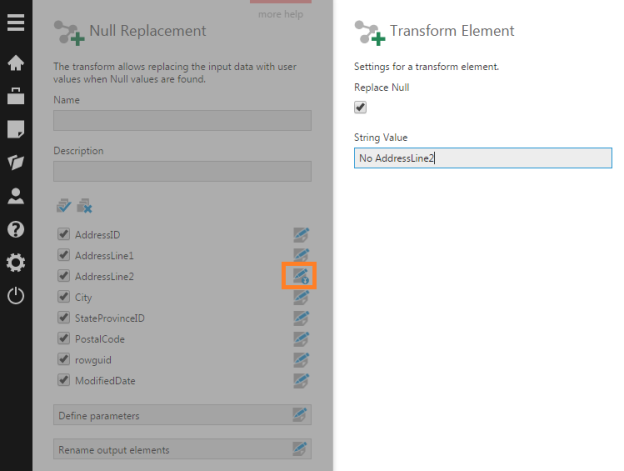624x471 pixels.
Task: Open the settings gear icon
Action: pyautogui.click(x=16, y=263)
